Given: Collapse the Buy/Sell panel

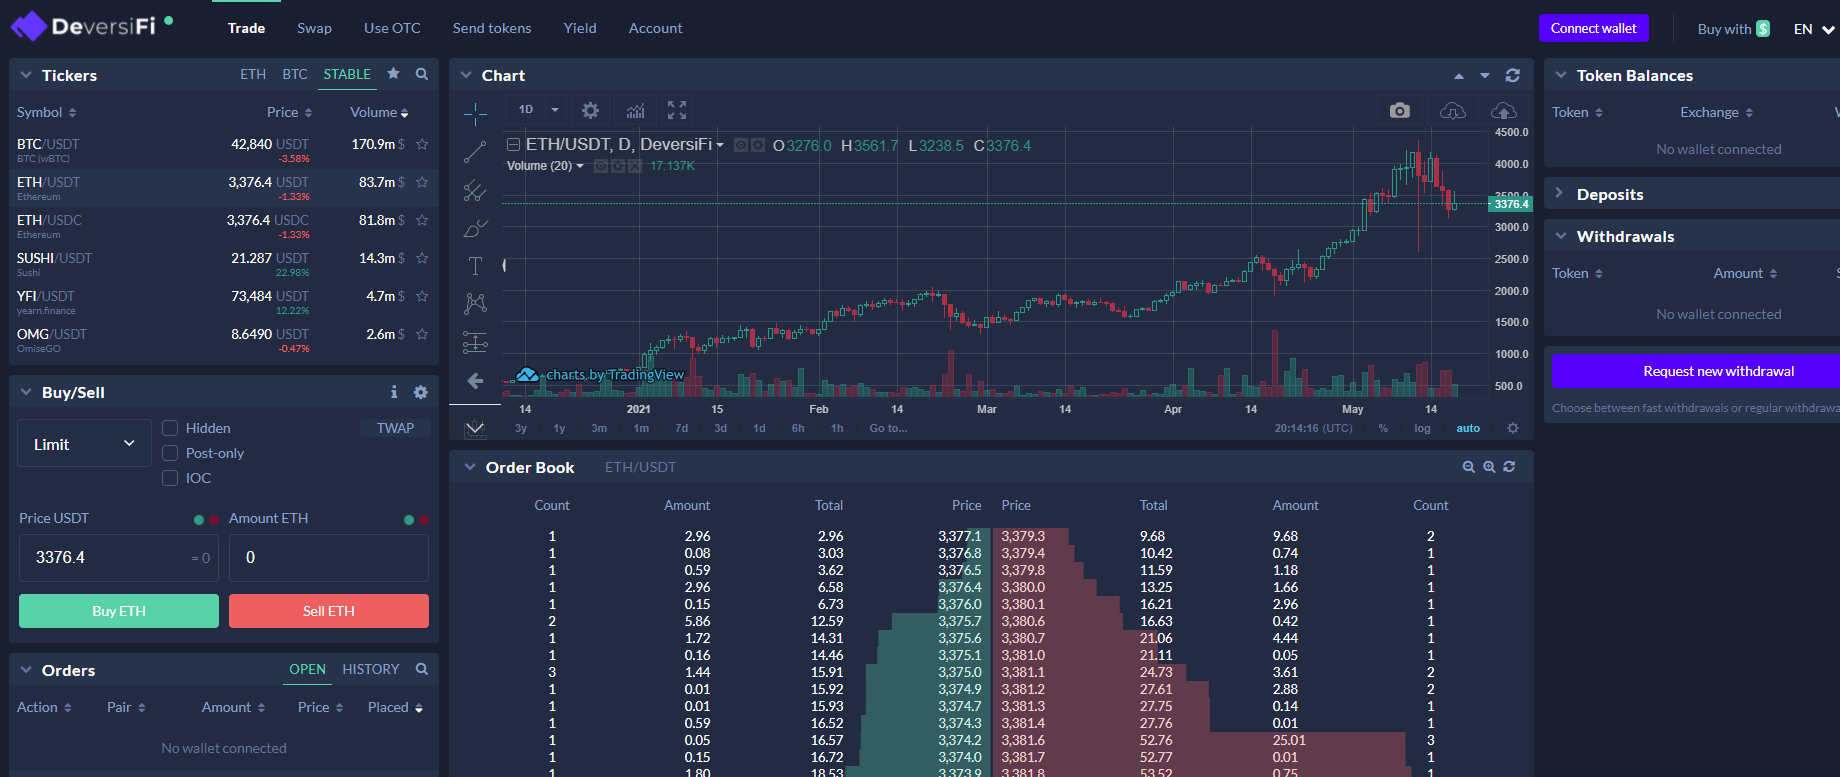Looking at the screenshot, I should [x=26, y=392].
